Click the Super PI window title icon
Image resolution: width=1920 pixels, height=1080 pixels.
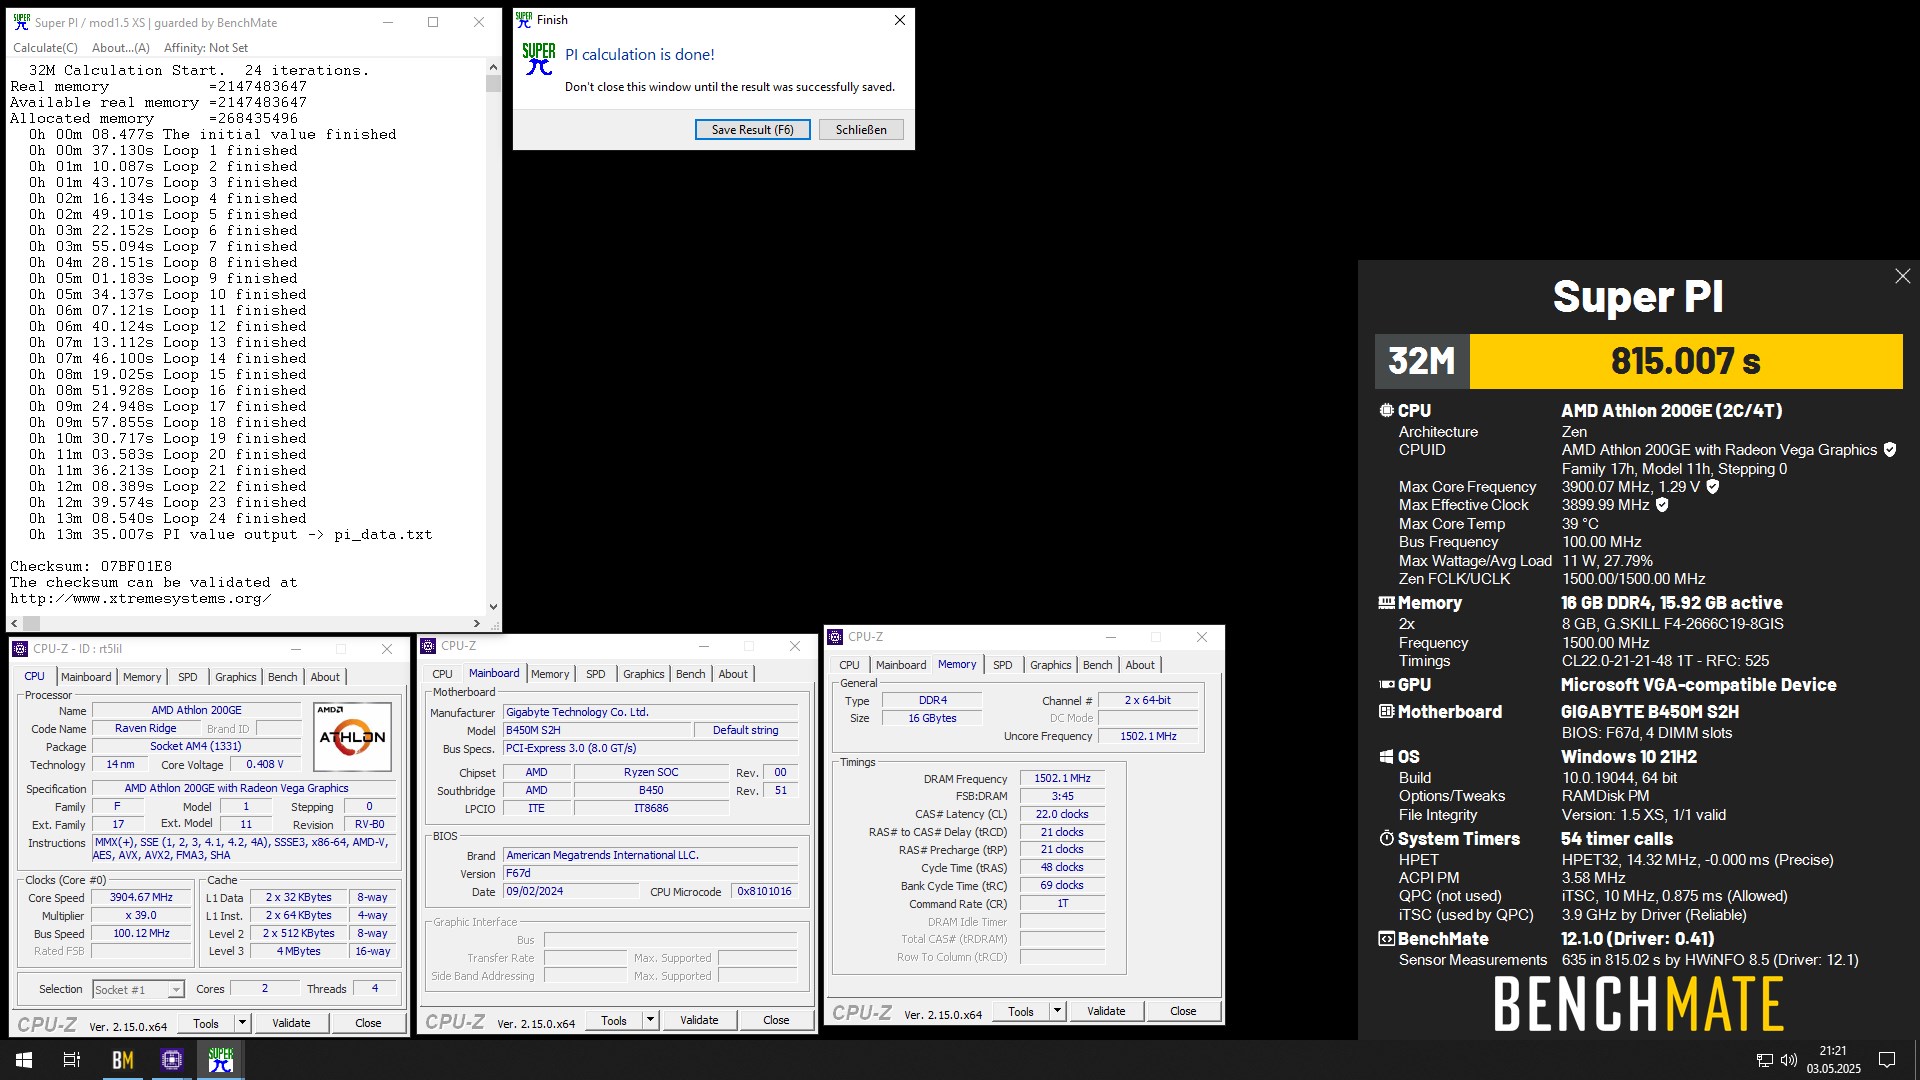point(21,22)
